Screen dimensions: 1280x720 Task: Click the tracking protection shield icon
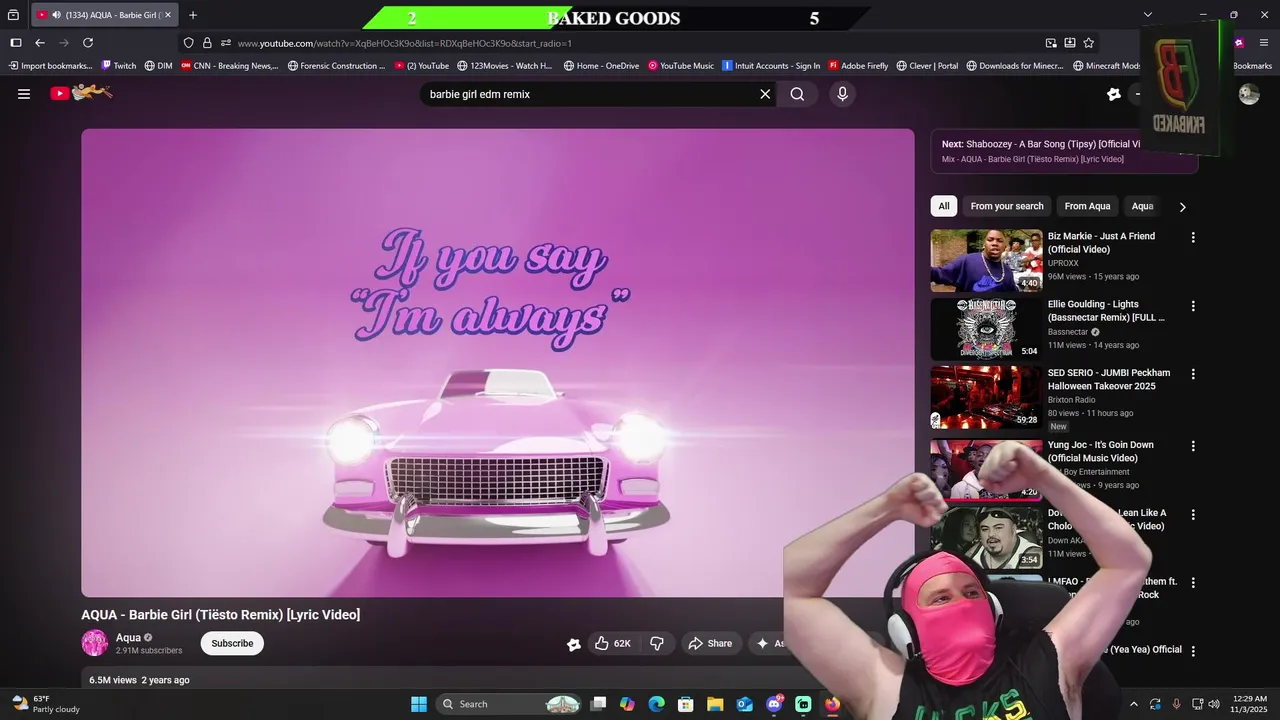(x=189, y=43)
